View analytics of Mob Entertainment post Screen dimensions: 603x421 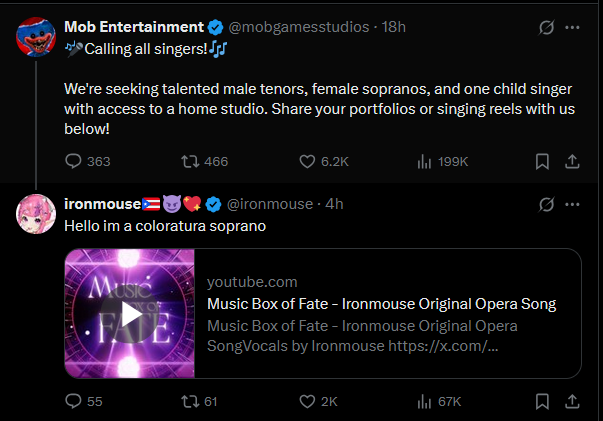point(424,161)
